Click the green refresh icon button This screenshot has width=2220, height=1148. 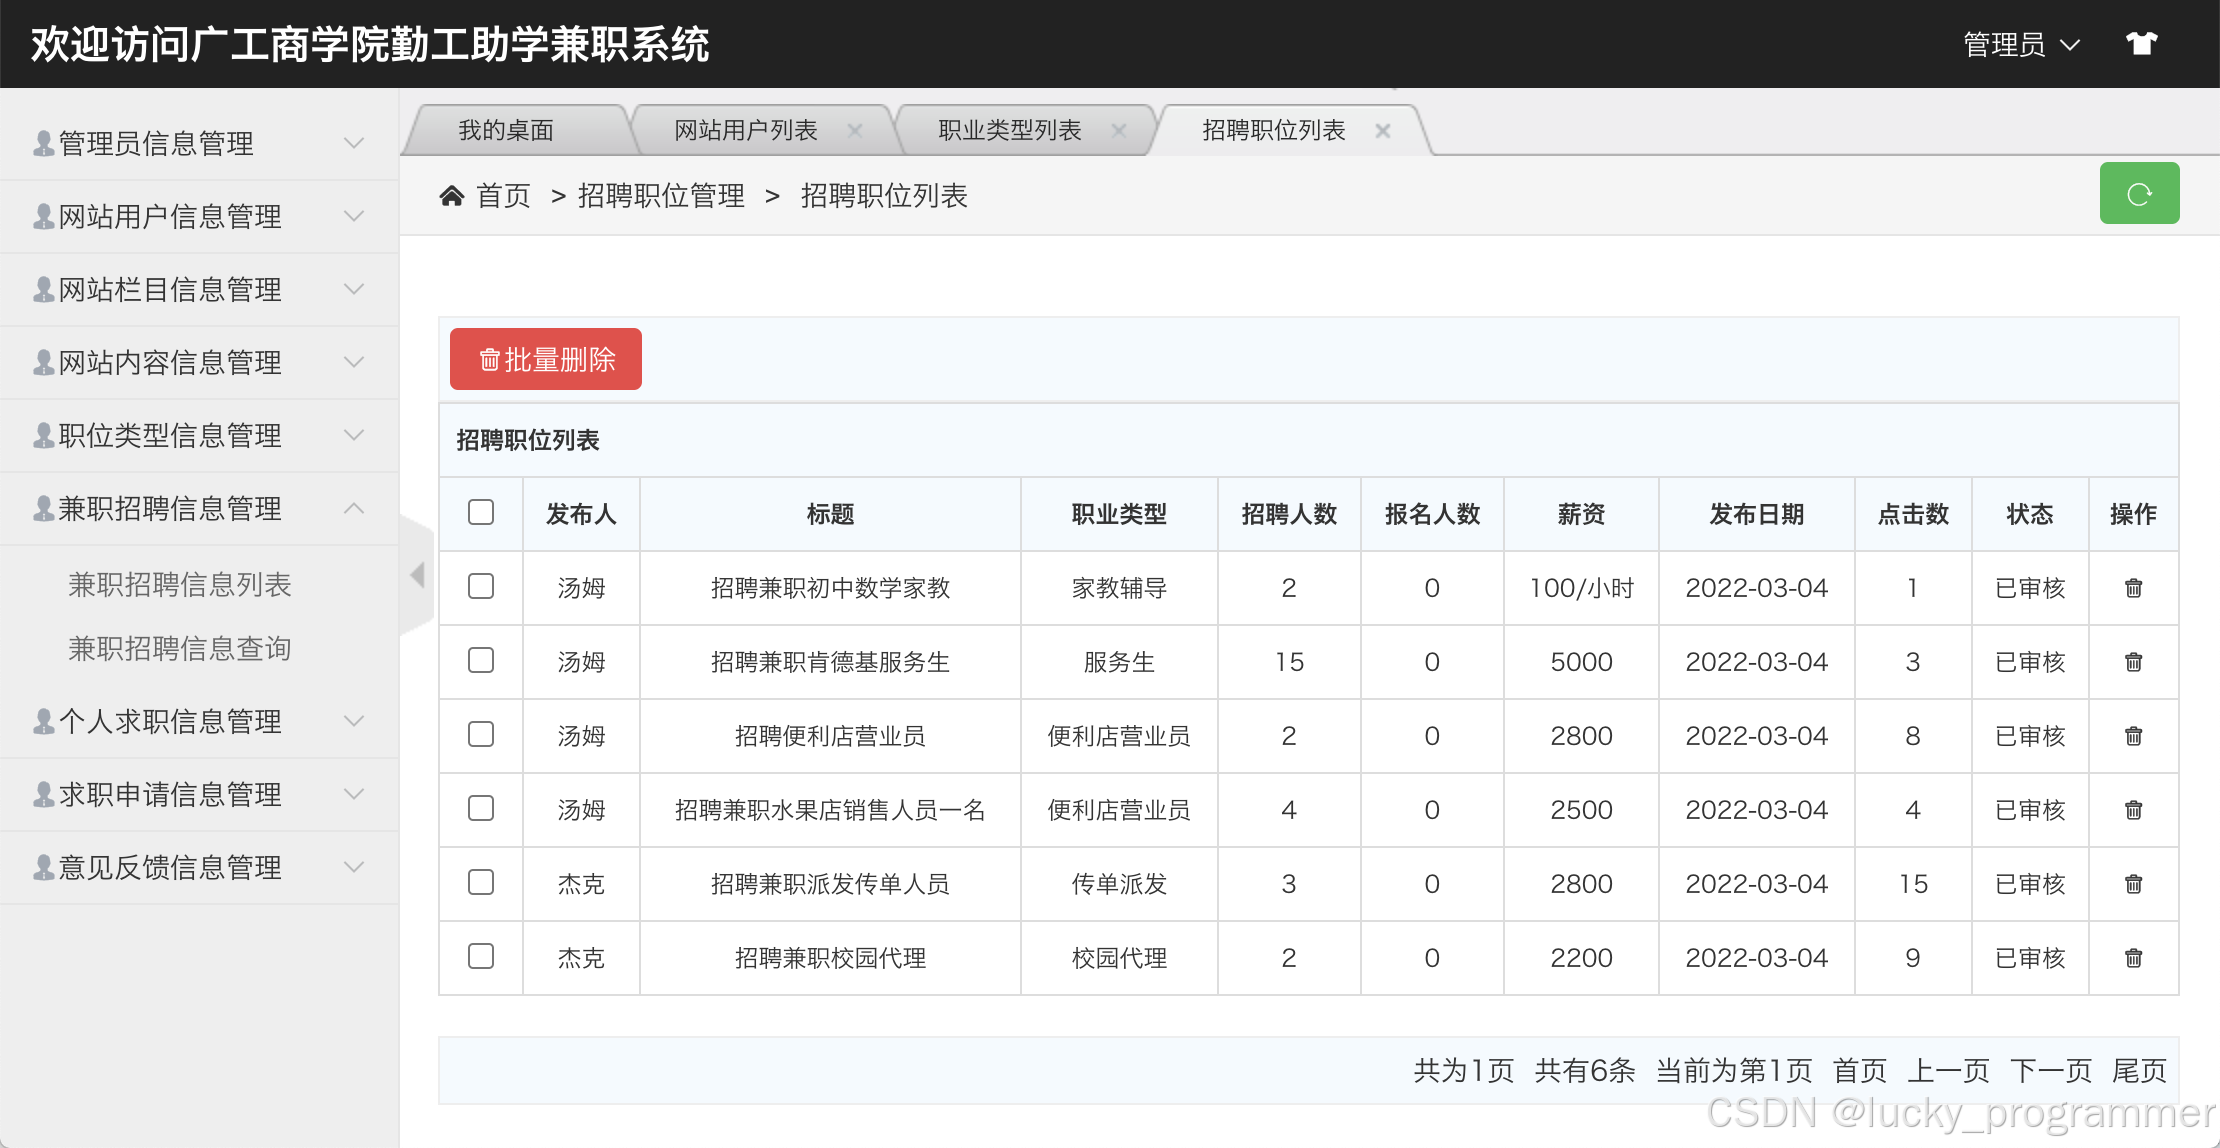tap(2138, 194)
